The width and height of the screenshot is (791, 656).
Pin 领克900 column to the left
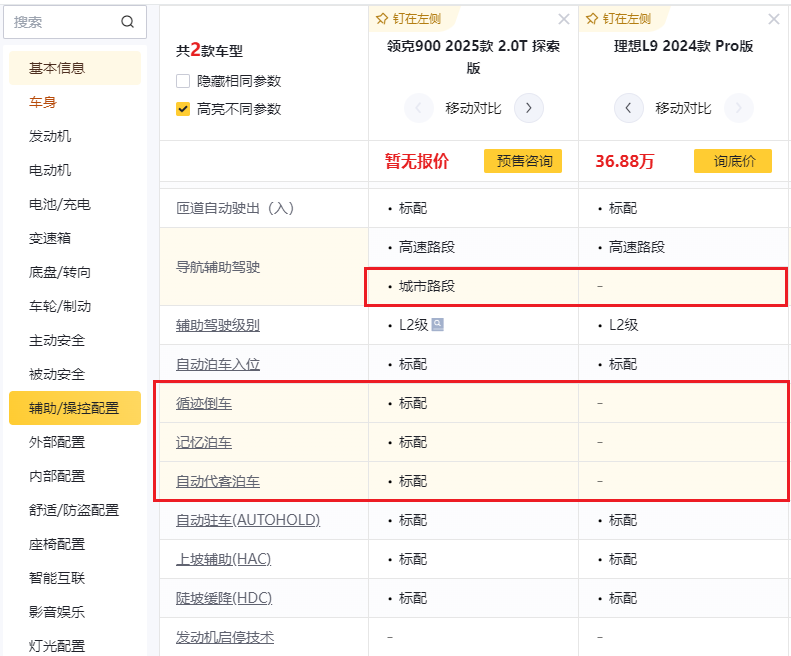409,19
